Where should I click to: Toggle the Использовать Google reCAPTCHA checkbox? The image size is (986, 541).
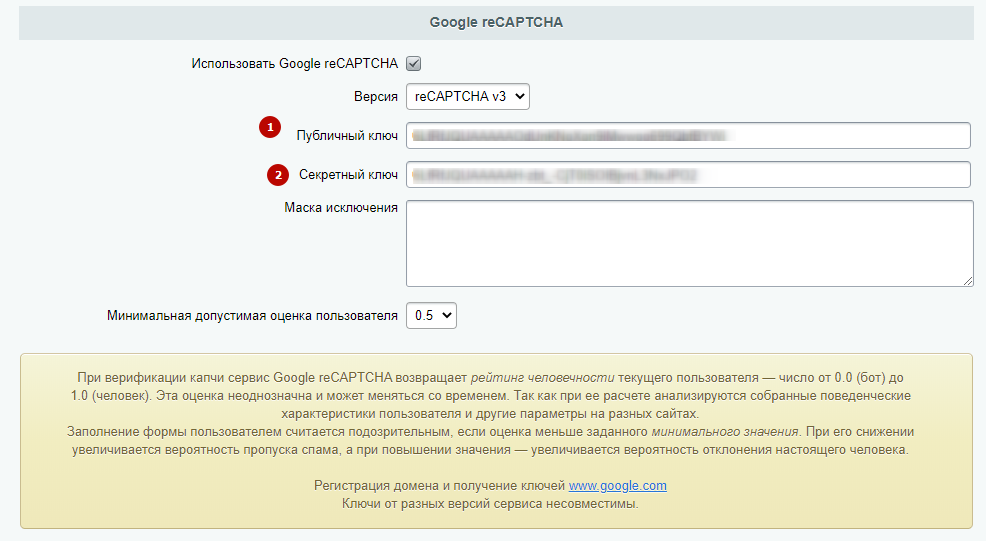click(x=413, y=64)
